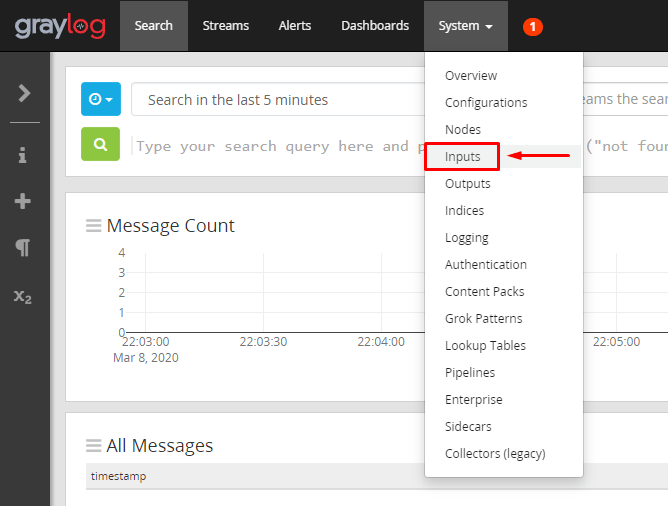668x506 pixels.
Task: Choose Pipelines in the System menu
Action: tap(470, 373)
